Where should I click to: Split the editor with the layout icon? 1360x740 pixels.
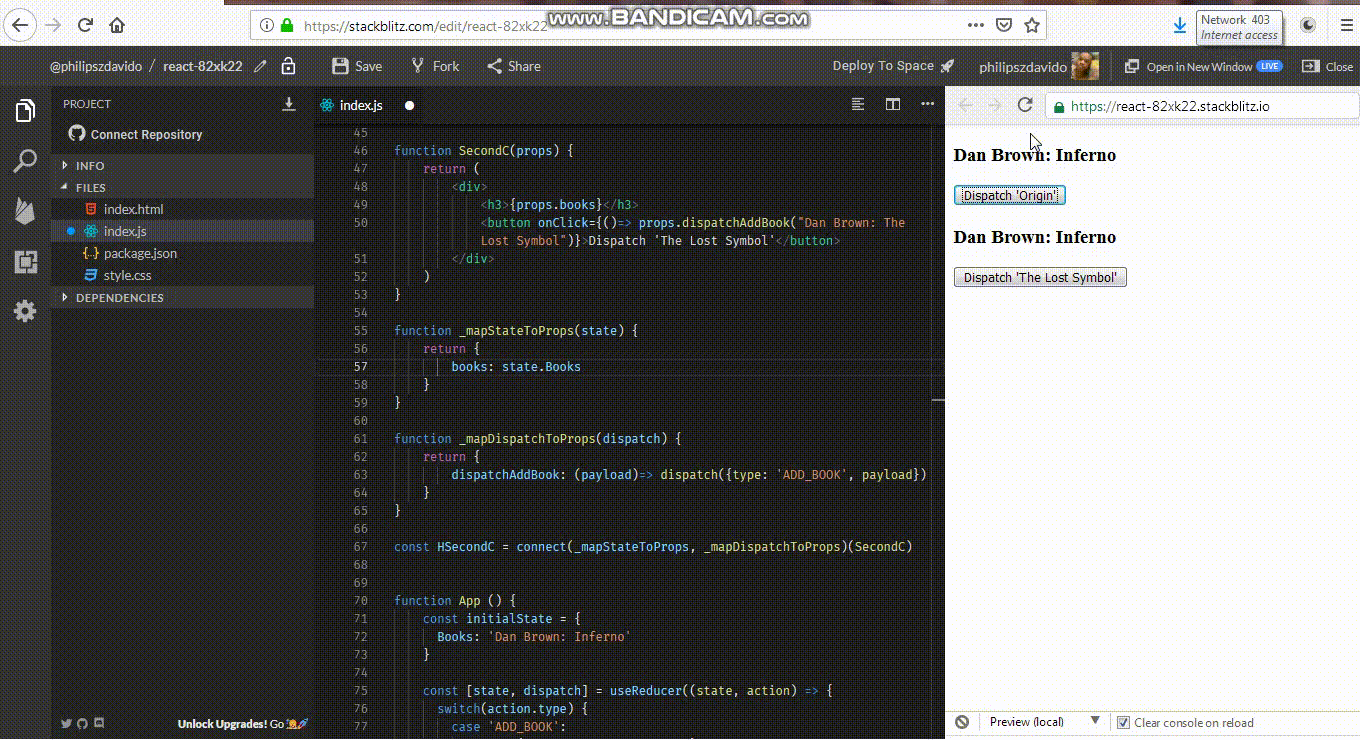(x=893, y=104)
